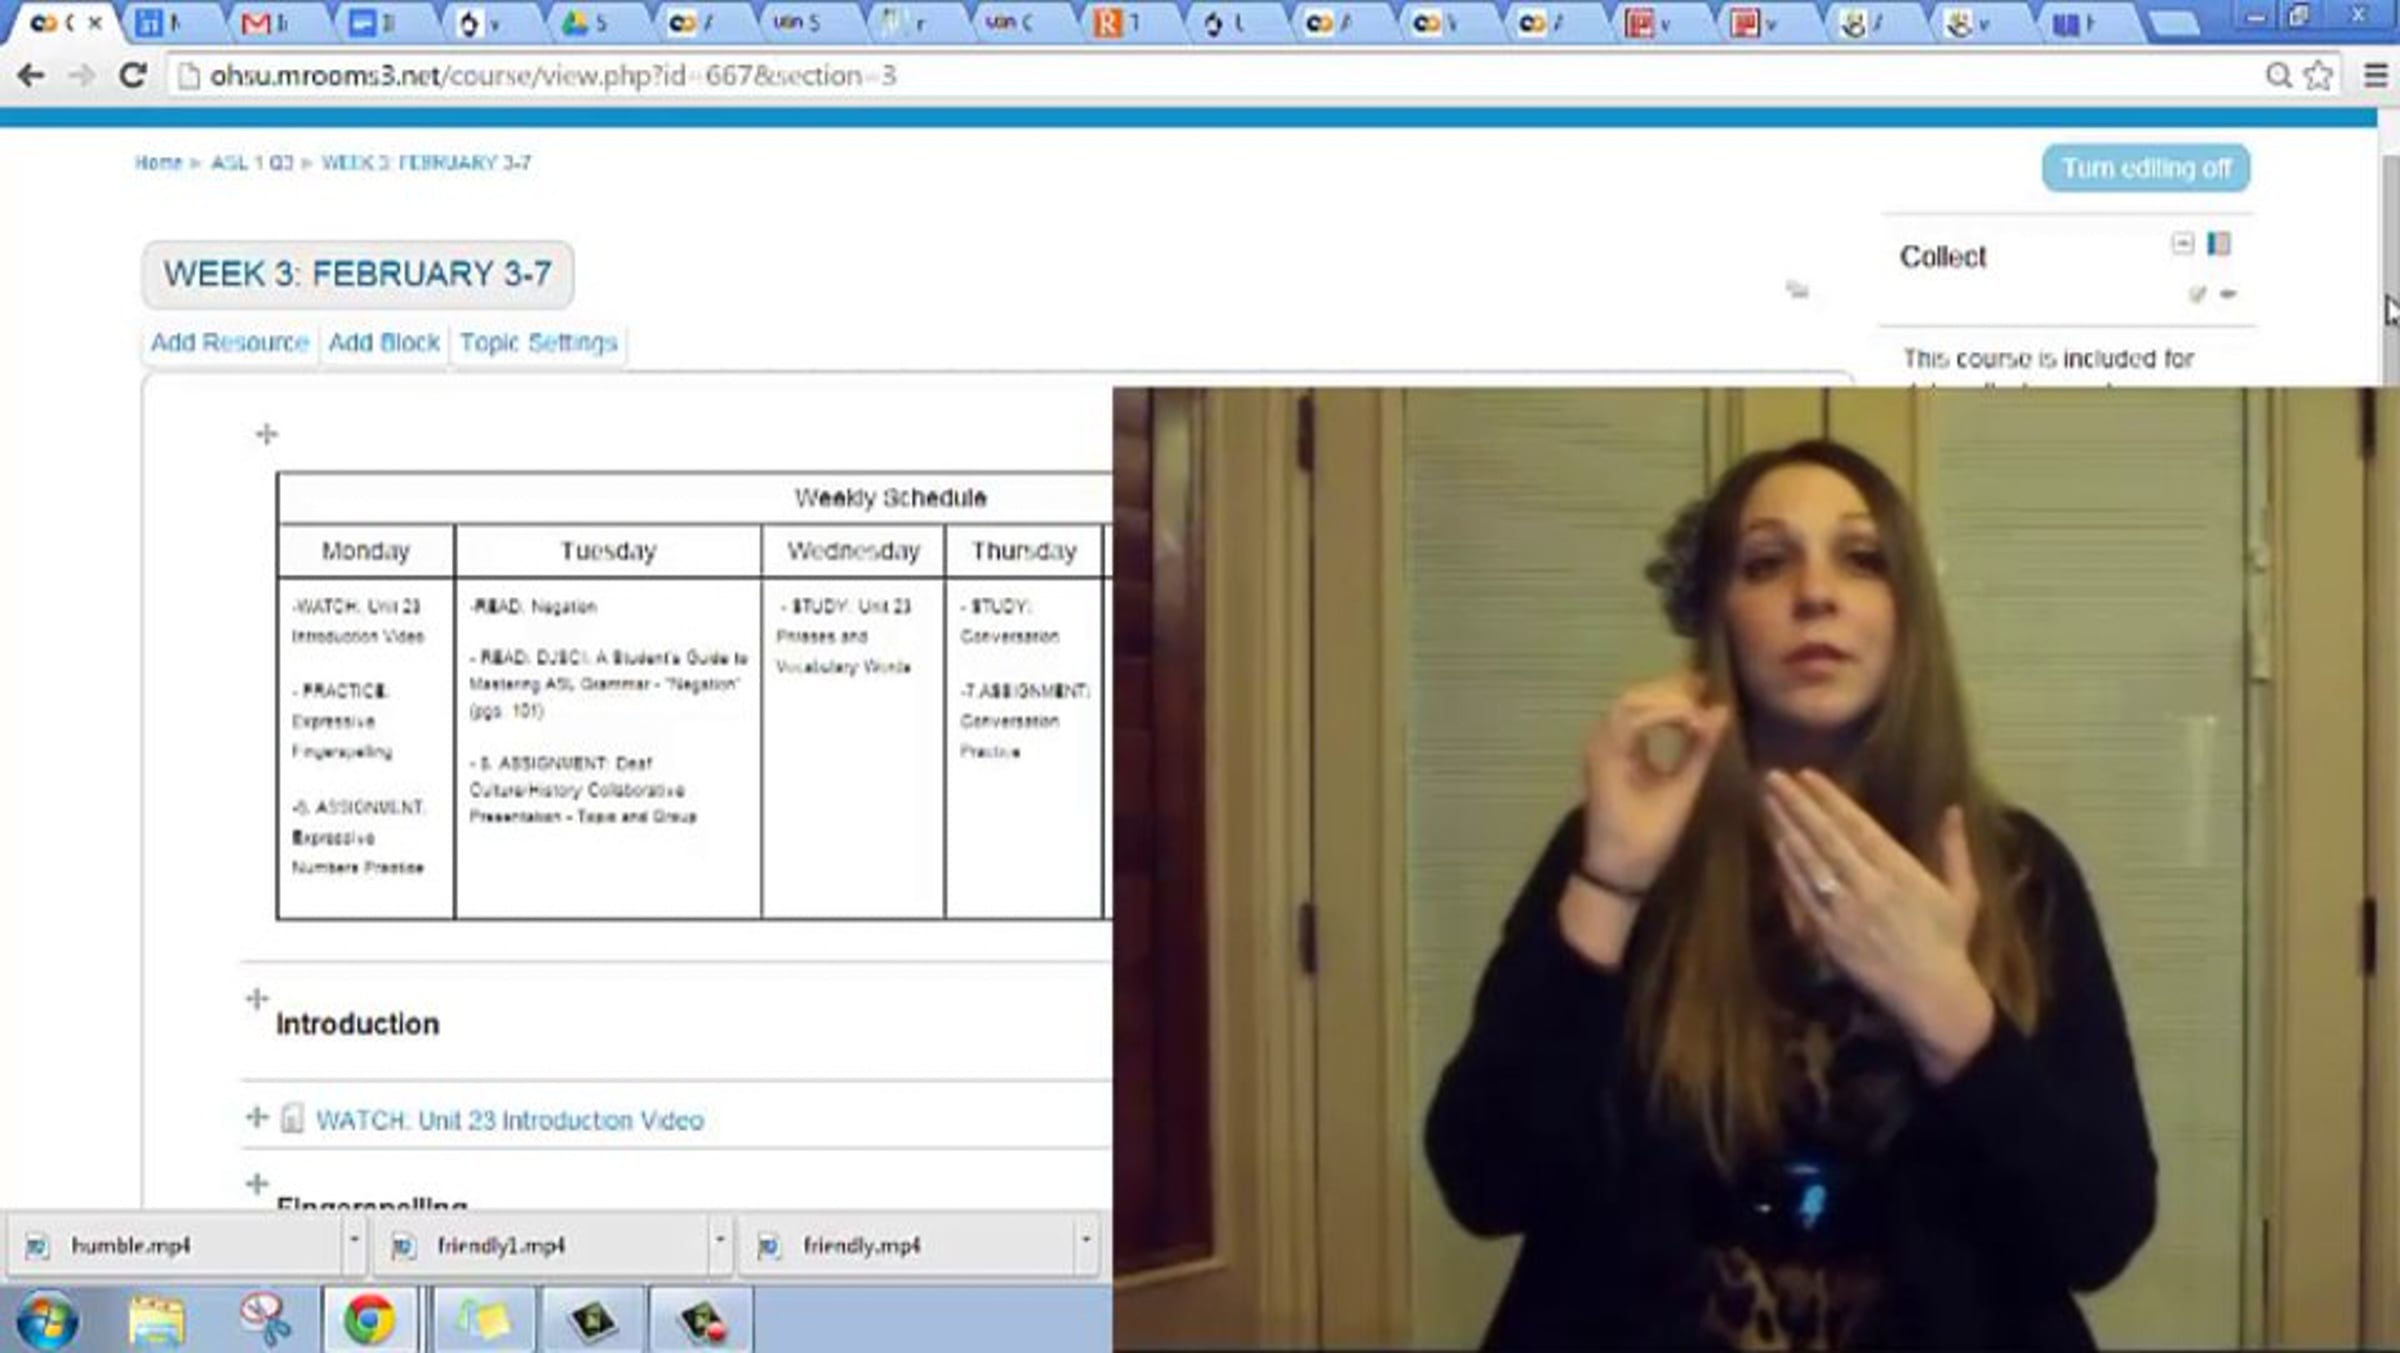Open Snipping Tool from the taskbar
The width and height of the screenshot is (2400, 1353).
pos(265,1319)
